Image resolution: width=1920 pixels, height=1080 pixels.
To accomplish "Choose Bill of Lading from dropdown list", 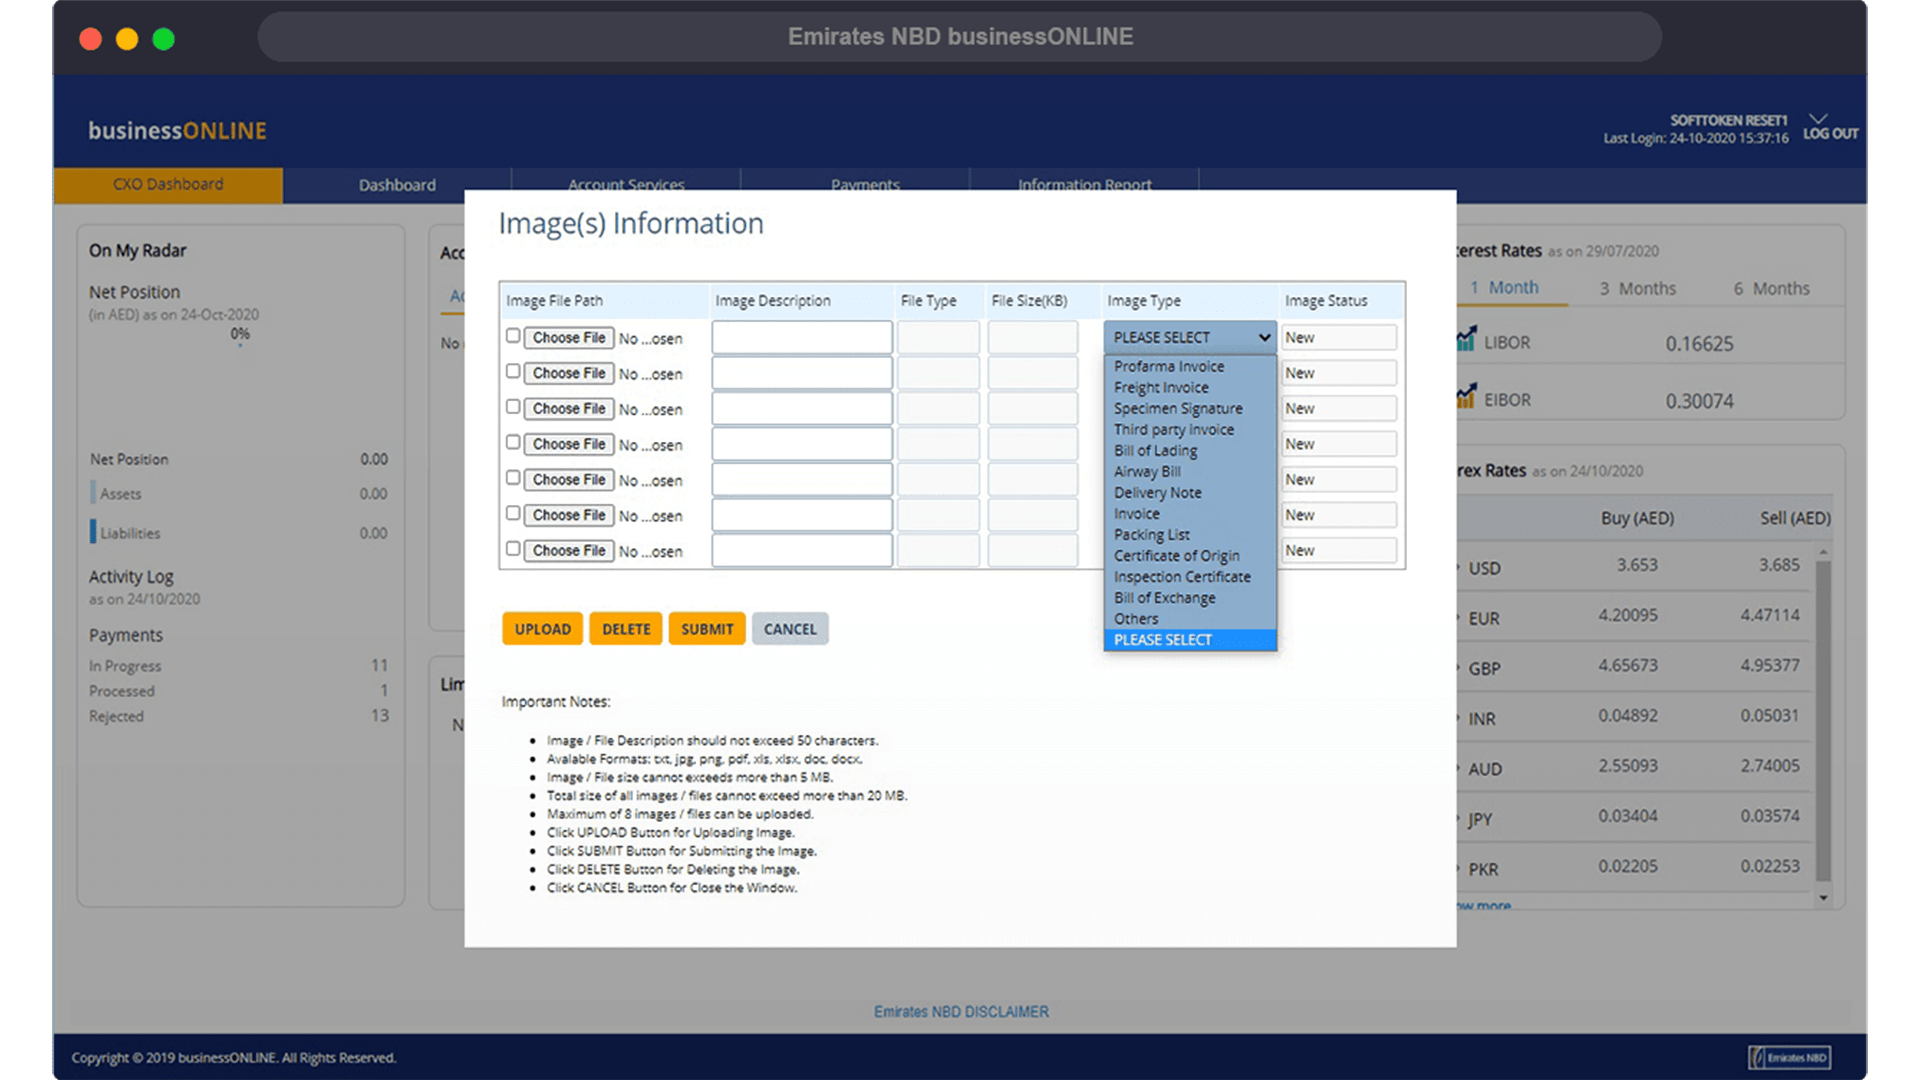I will click(x=1155, y=451).
